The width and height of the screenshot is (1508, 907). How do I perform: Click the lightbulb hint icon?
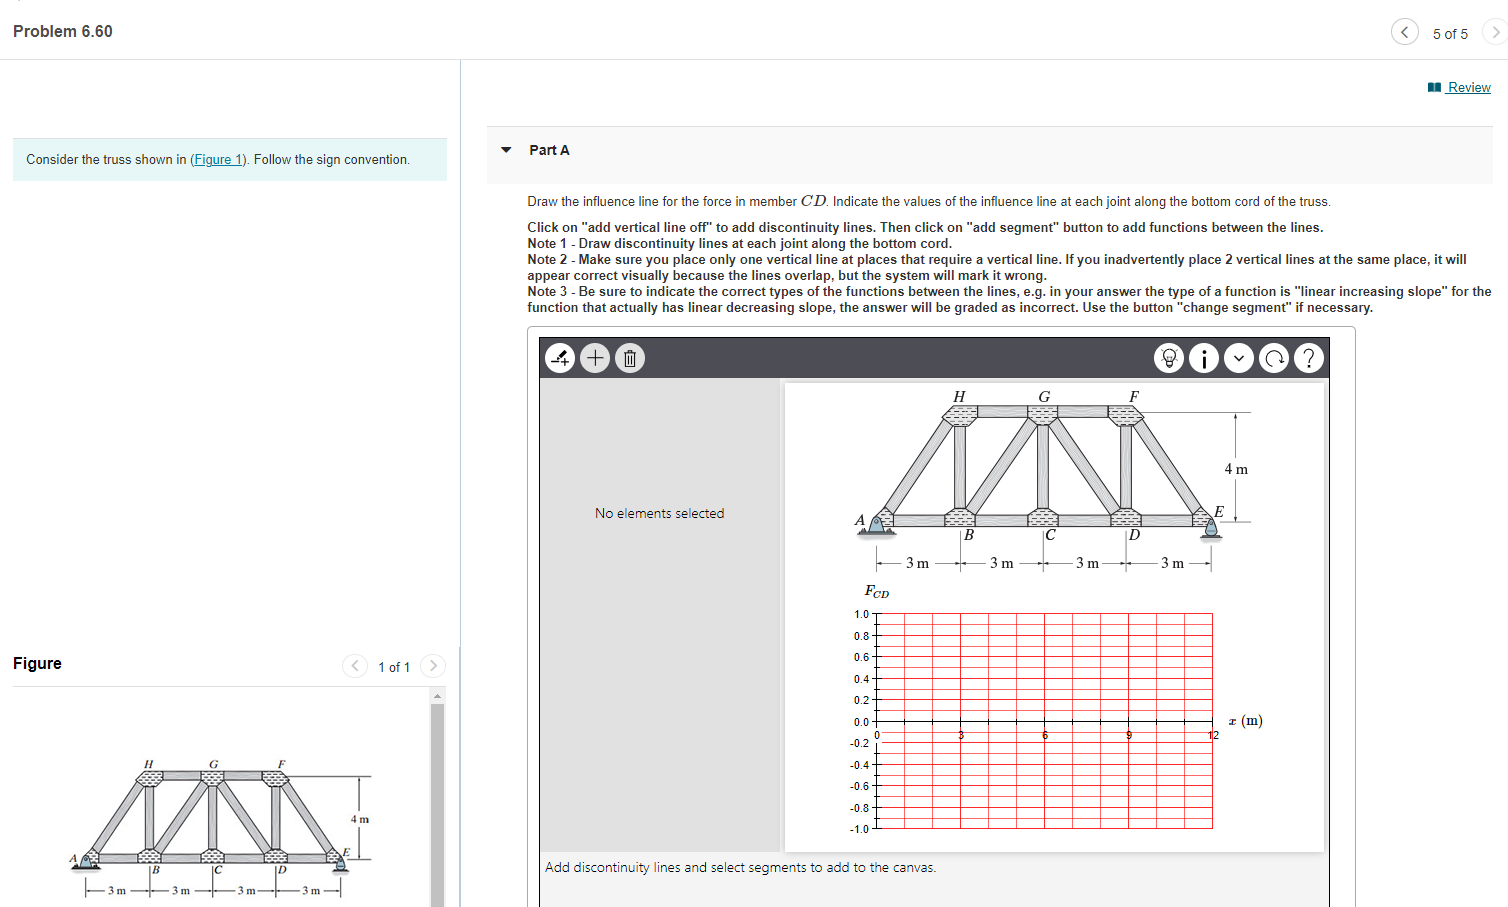tap(1169, 358)
